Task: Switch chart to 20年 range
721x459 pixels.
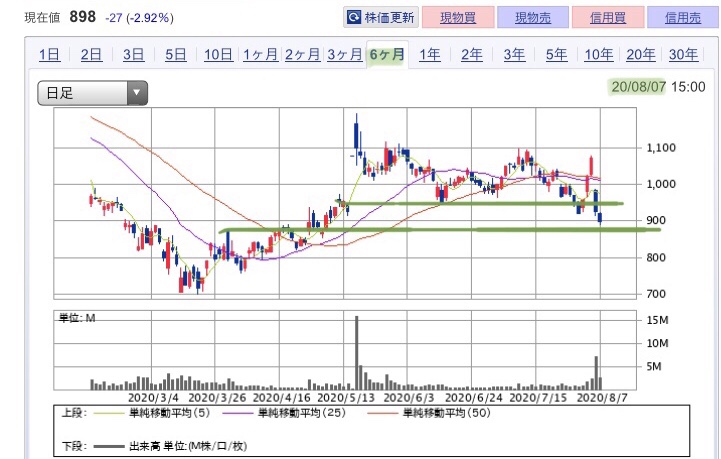Action: 641,55
